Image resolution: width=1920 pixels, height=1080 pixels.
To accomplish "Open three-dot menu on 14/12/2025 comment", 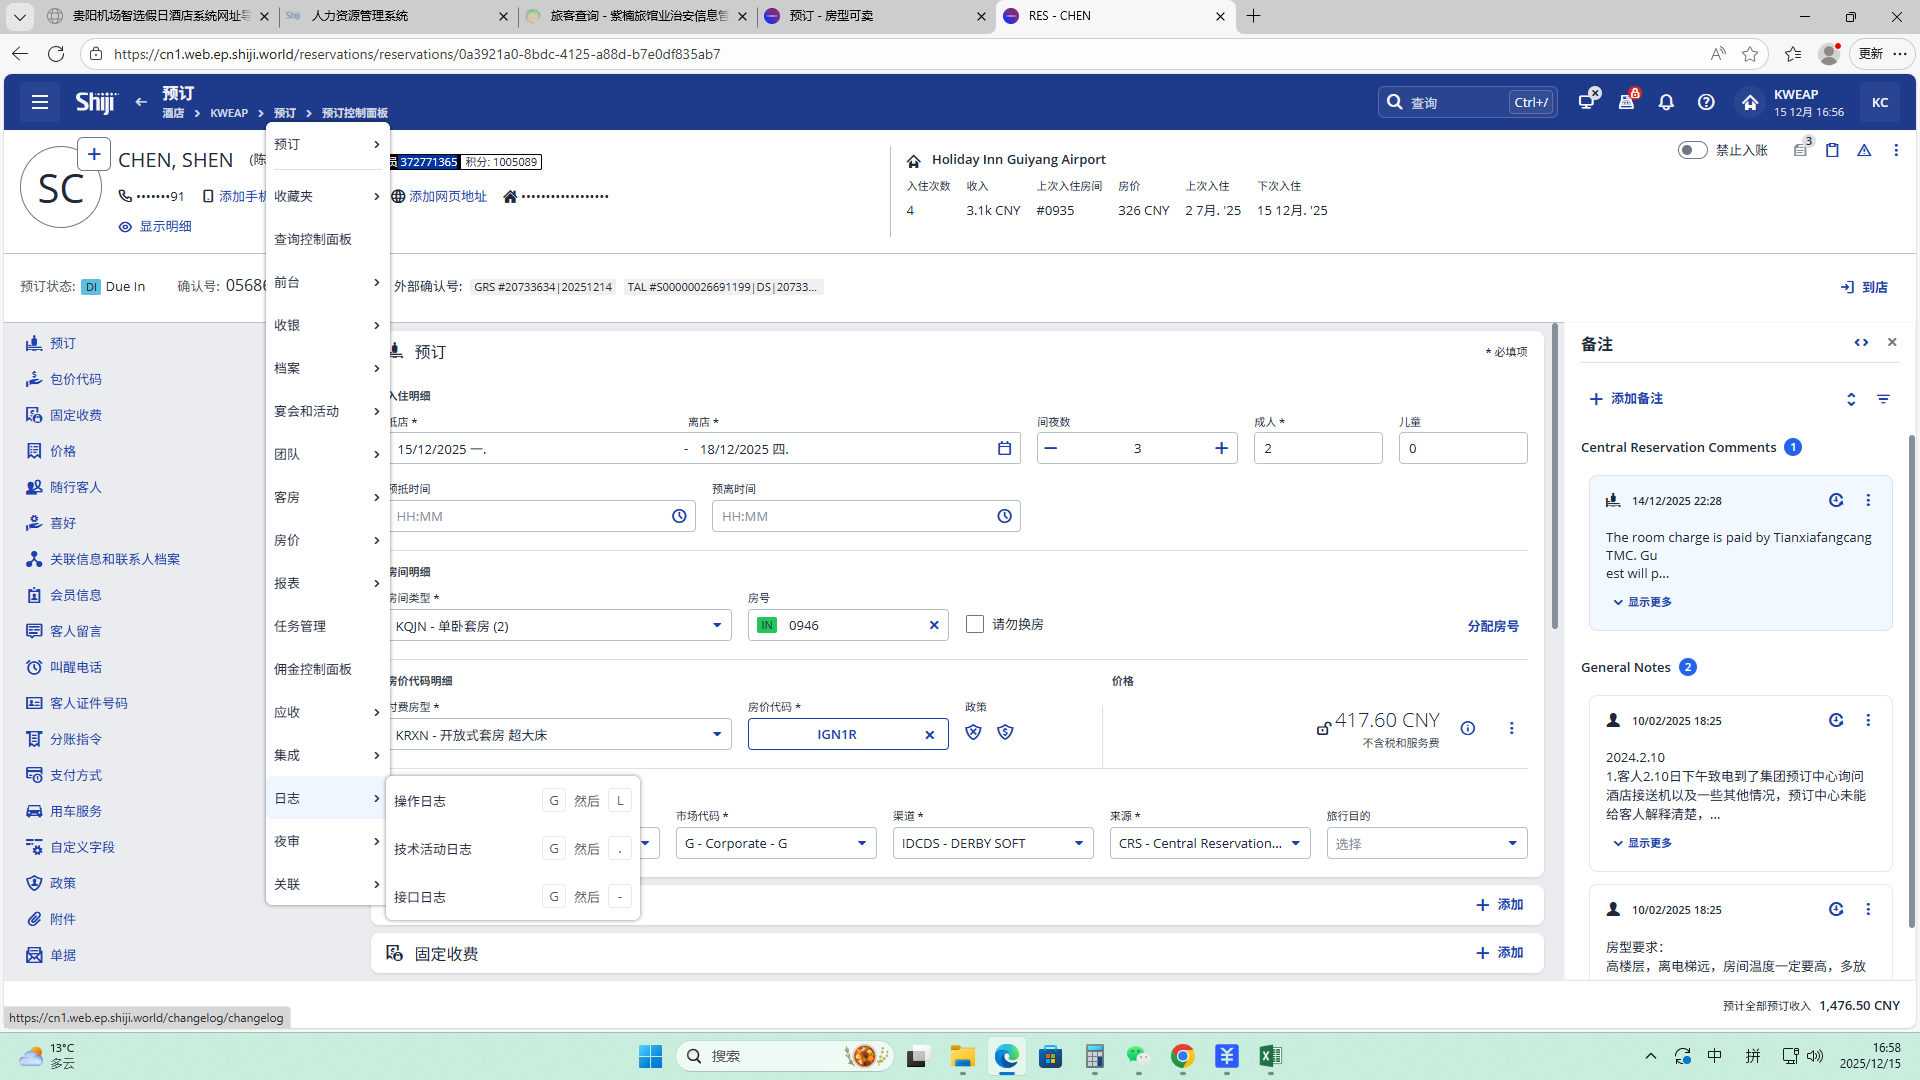I will point(1868,500).
